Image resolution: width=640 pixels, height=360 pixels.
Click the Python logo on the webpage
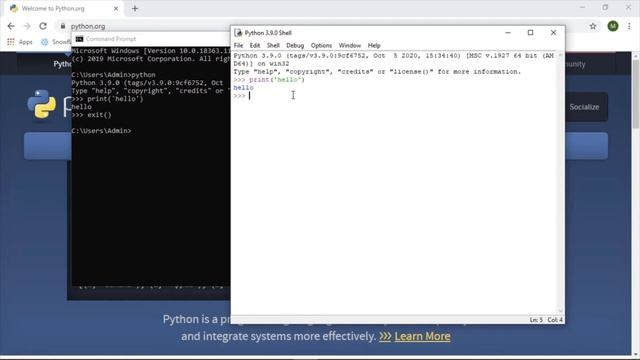pos(42,104)
